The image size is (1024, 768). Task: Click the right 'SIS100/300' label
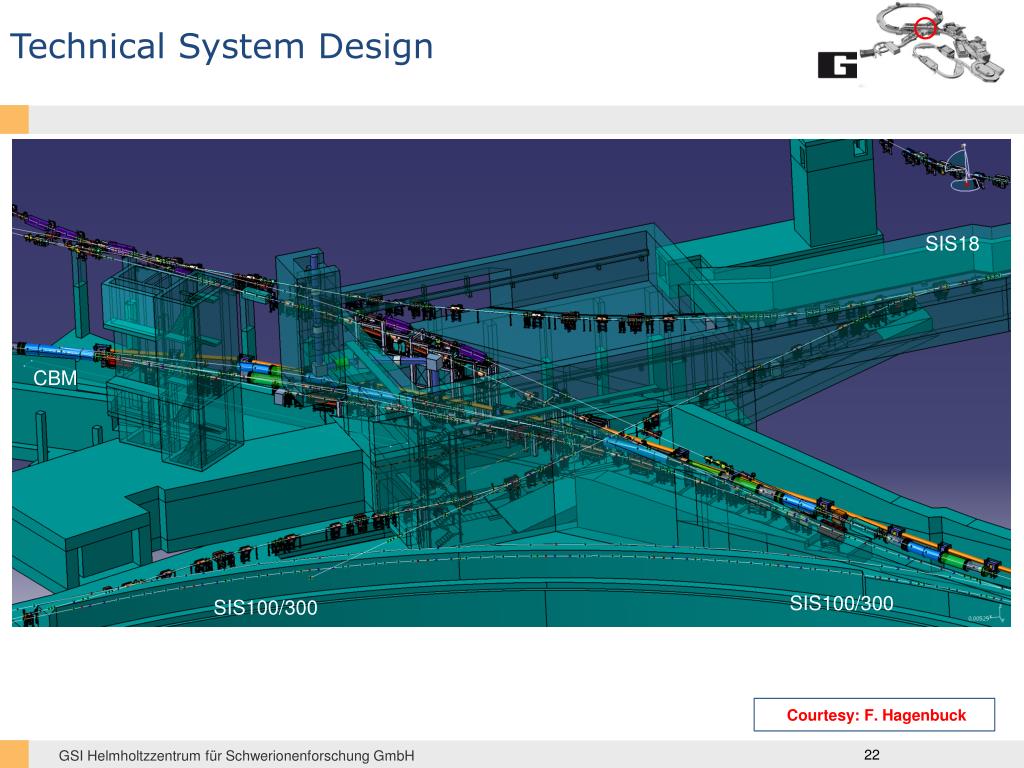[x=841, y=603]
